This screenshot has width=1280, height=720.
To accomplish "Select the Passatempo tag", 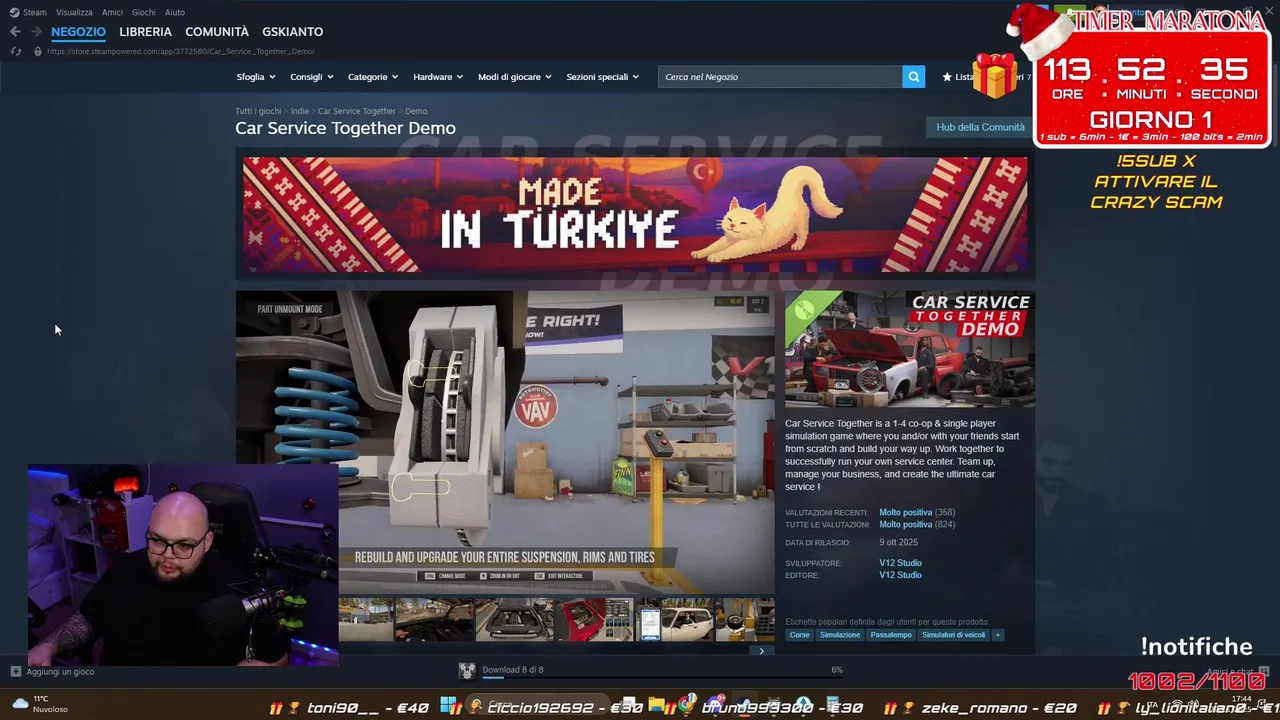I will [x=891, y=635].
